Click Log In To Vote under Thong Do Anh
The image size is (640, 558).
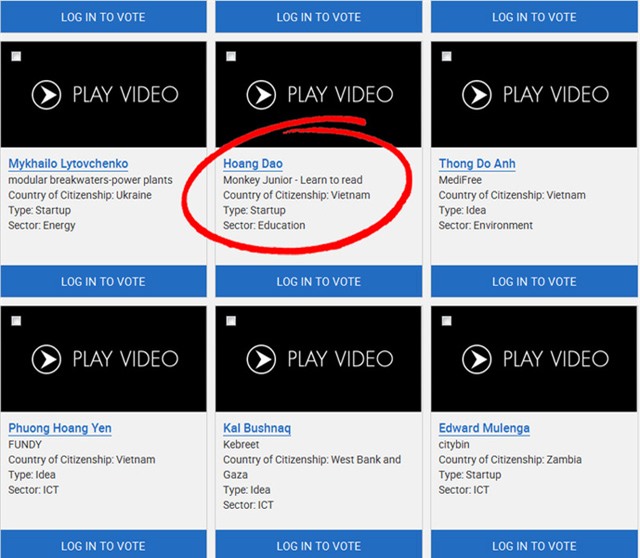pyautogui.click(x=534, y=282)
